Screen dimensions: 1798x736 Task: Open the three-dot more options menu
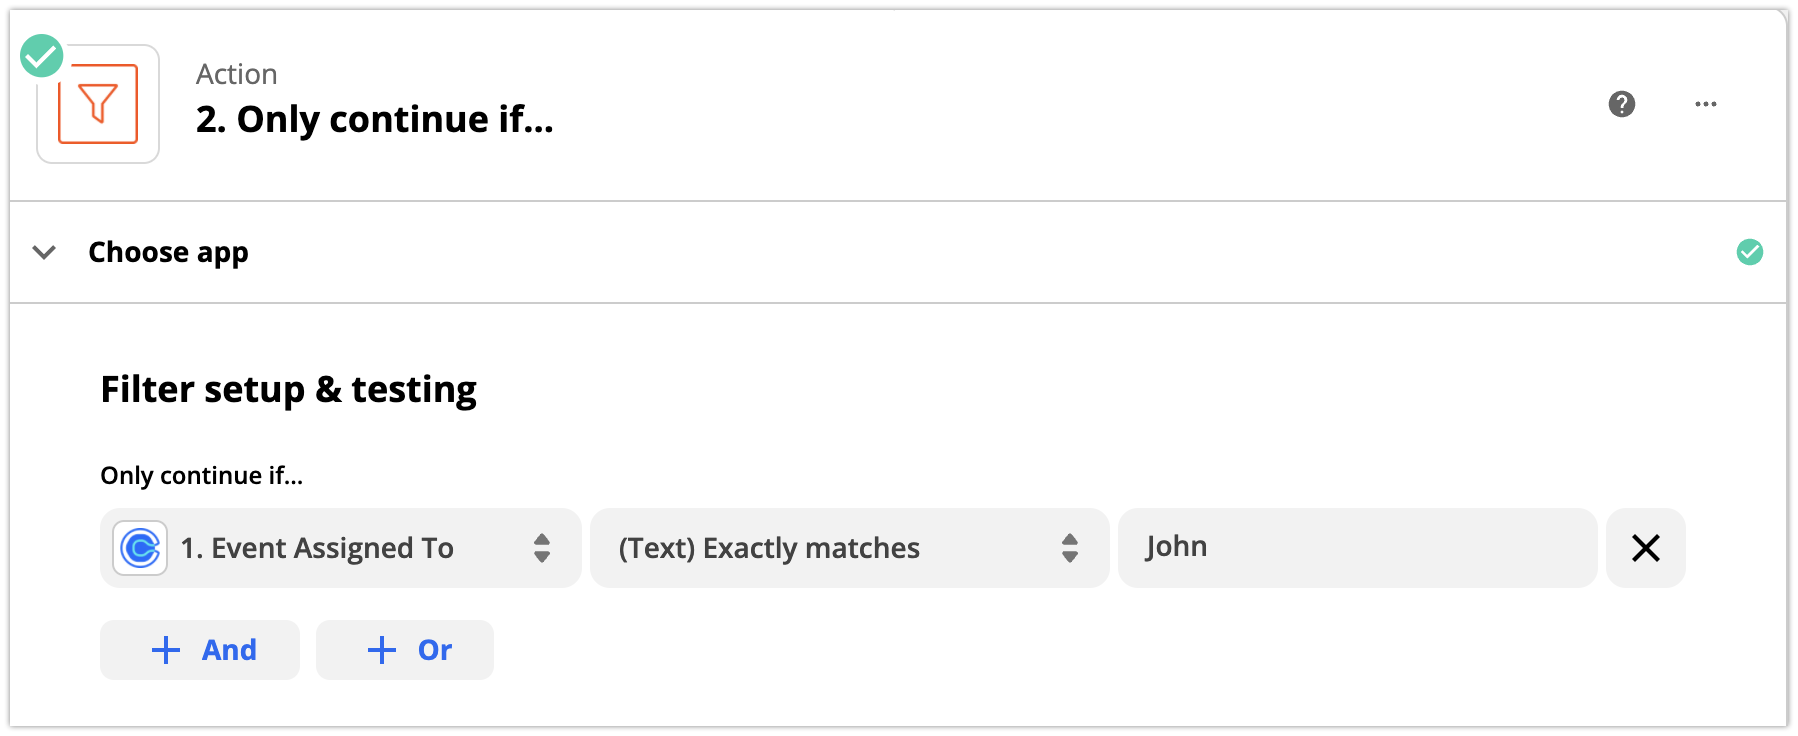1705,104
